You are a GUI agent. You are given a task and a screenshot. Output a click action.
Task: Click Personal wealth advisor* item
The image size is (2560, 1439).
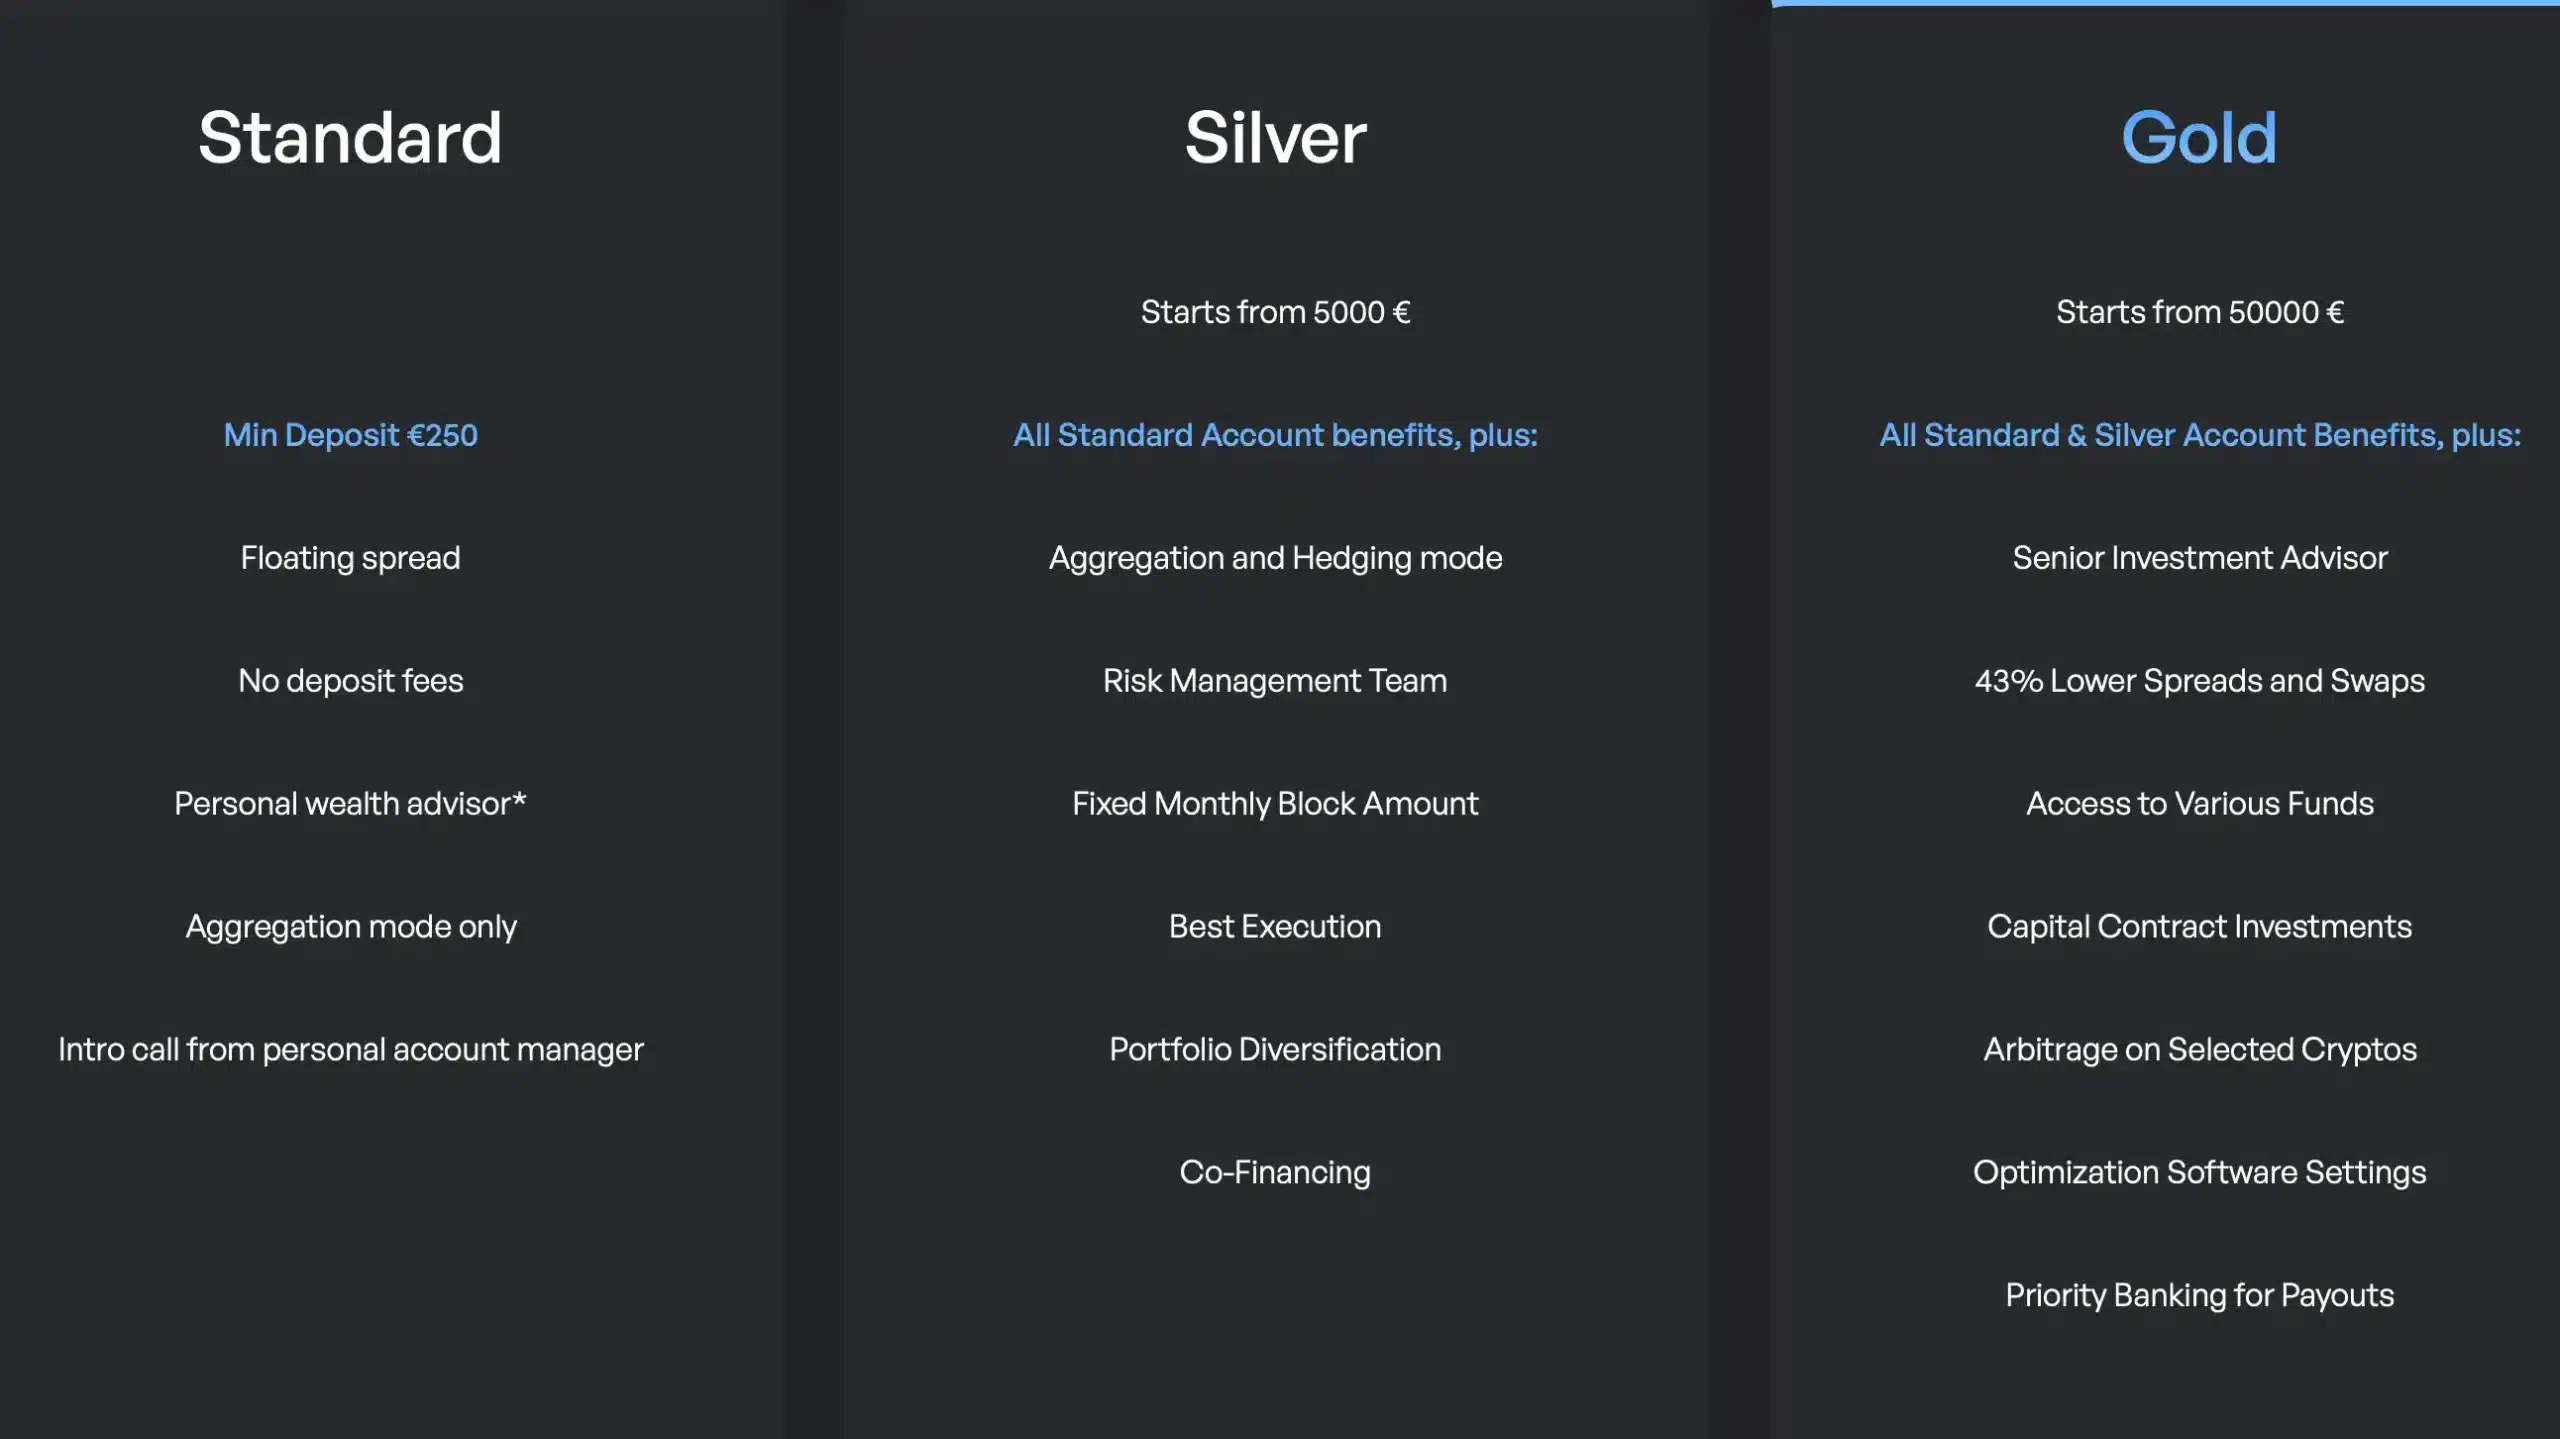[350, 804]
